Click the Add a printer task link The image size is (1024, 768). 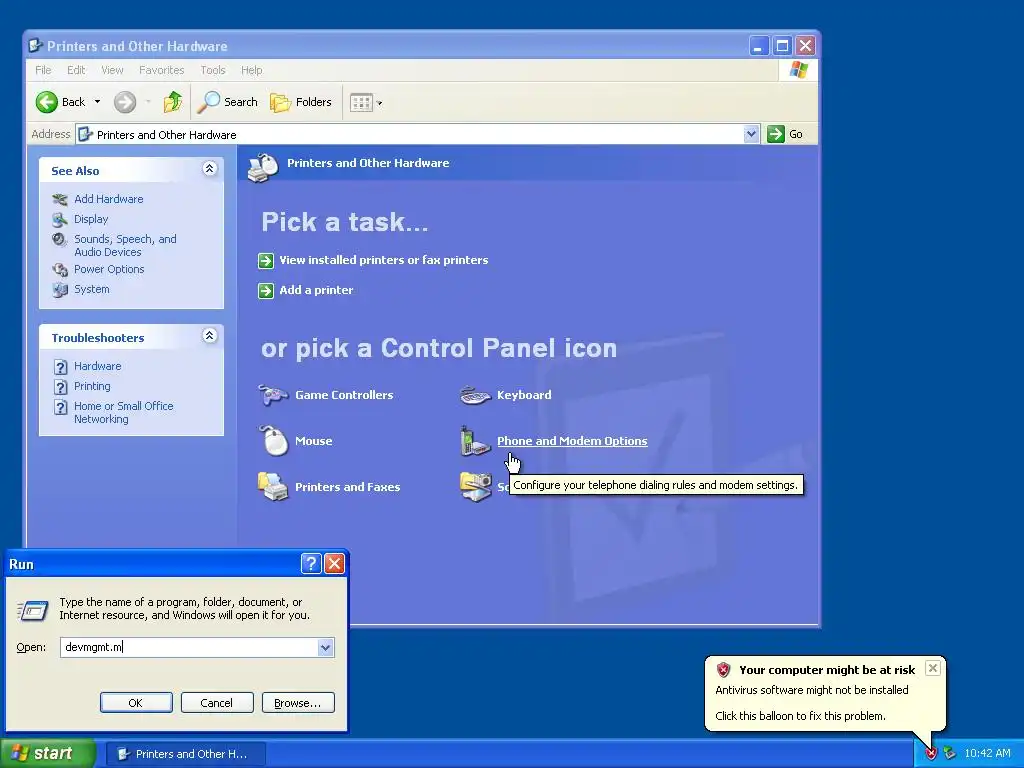(316, 290)
